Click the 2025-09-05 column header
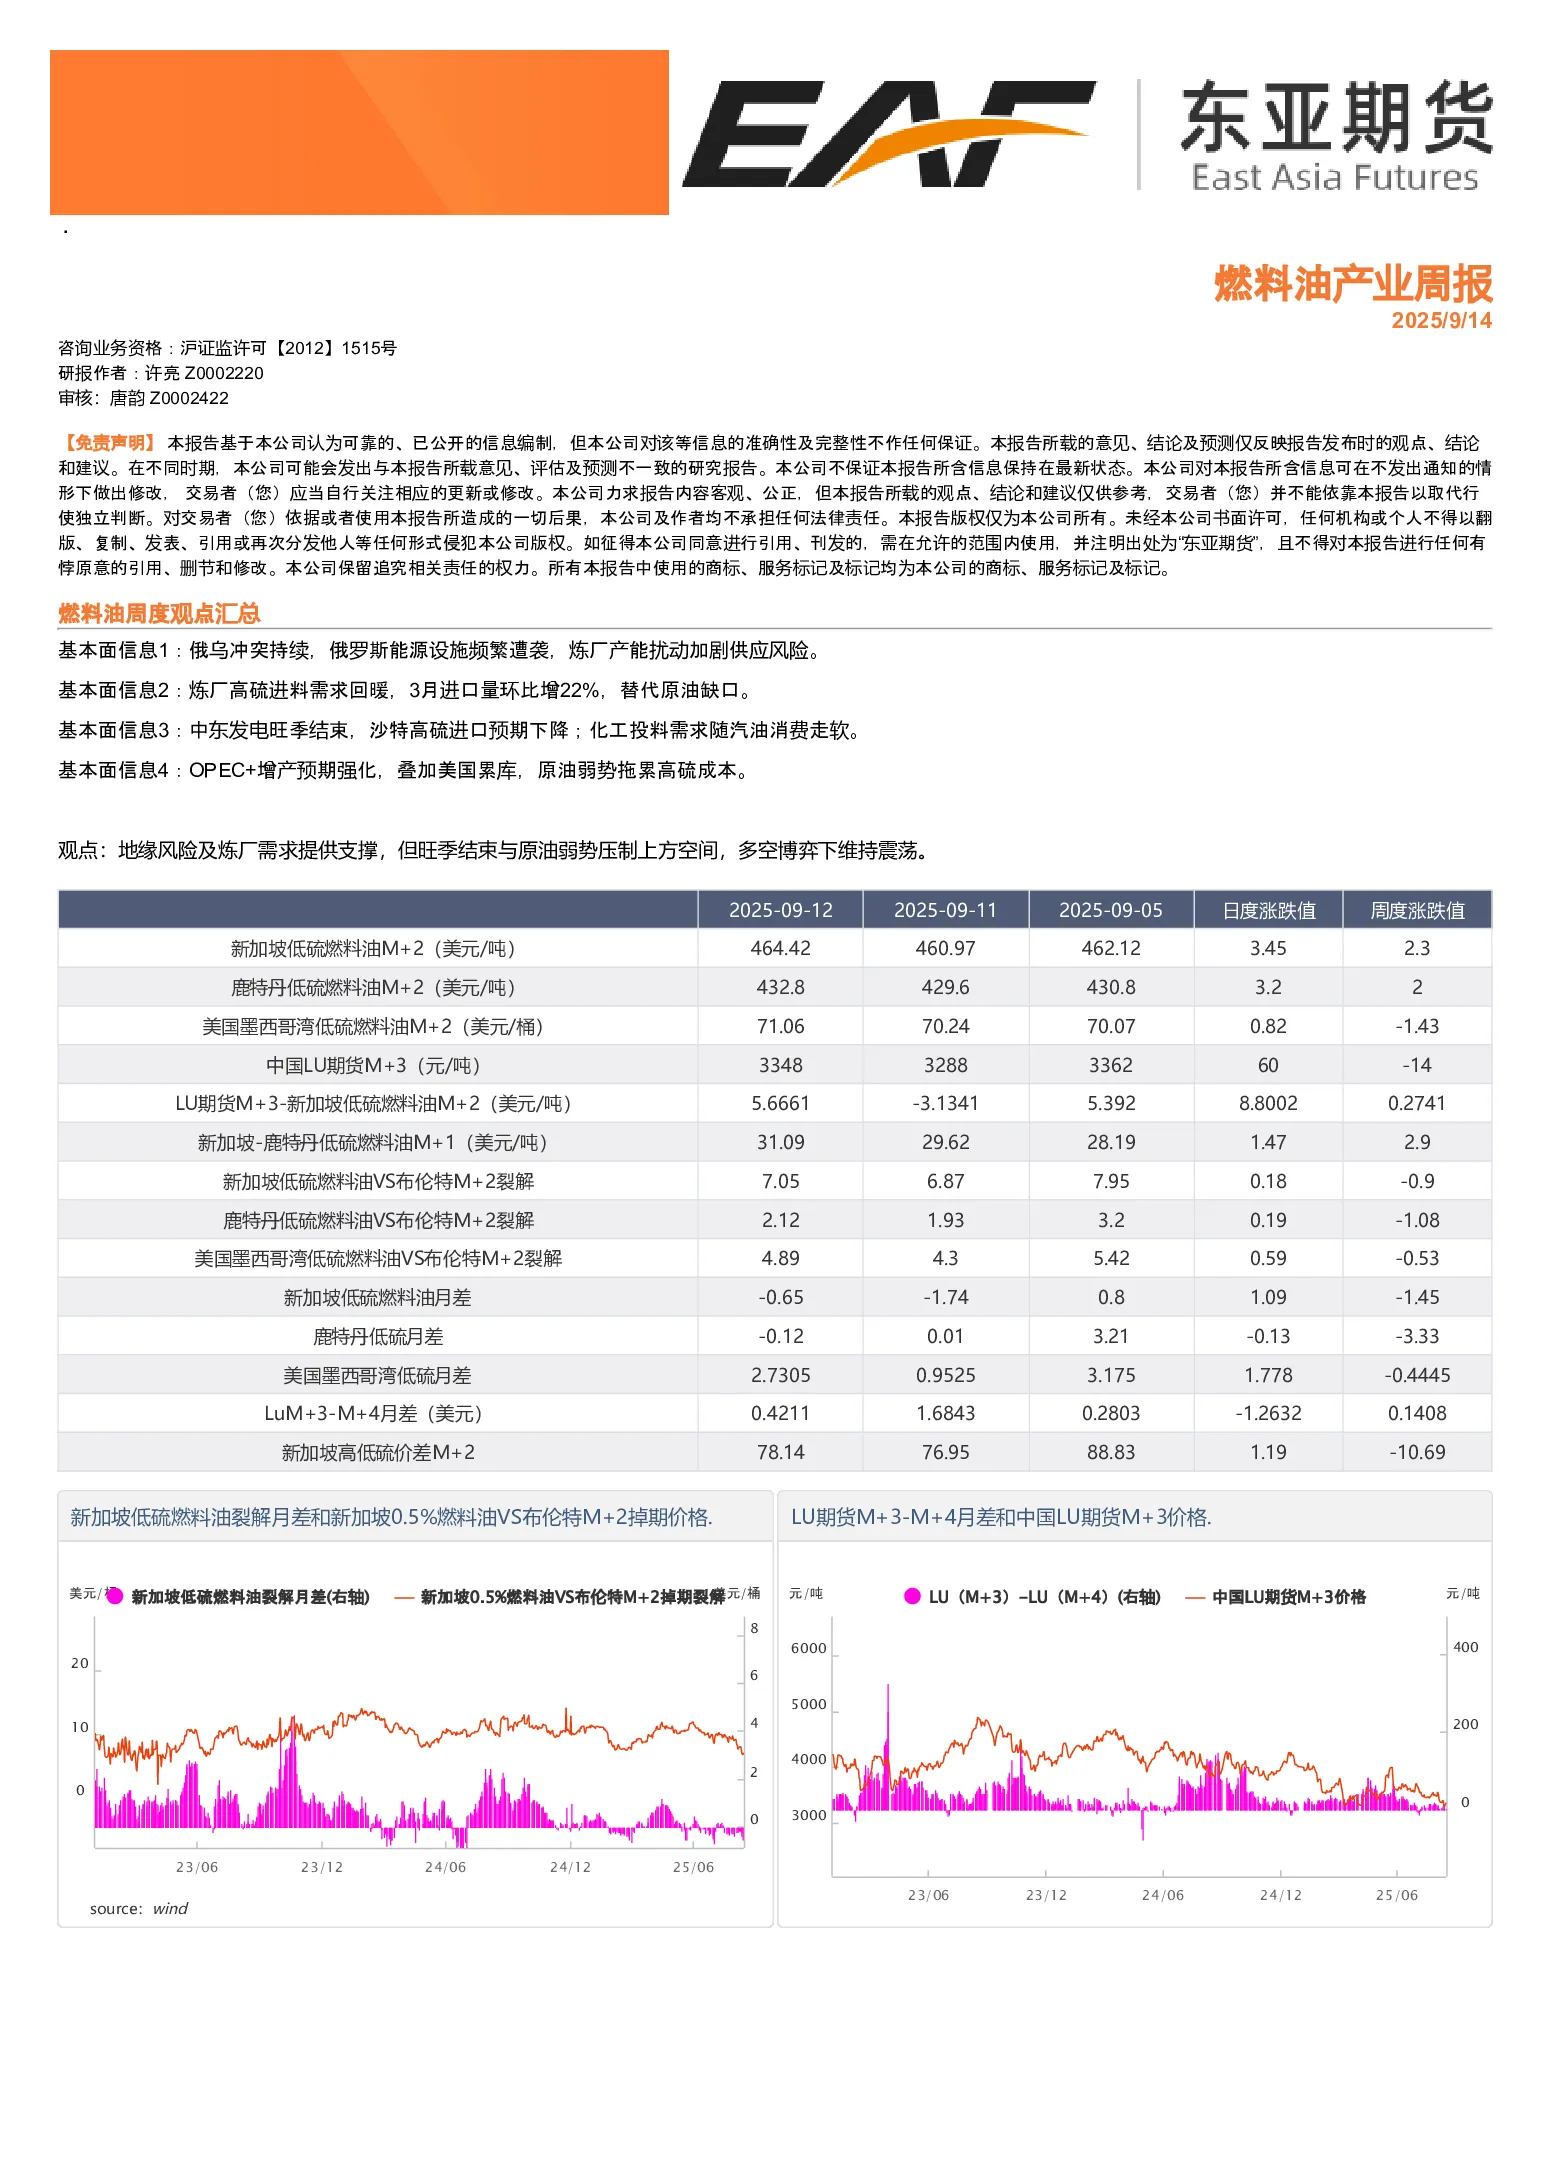1550x2172 pixels. click(1110, 910)
